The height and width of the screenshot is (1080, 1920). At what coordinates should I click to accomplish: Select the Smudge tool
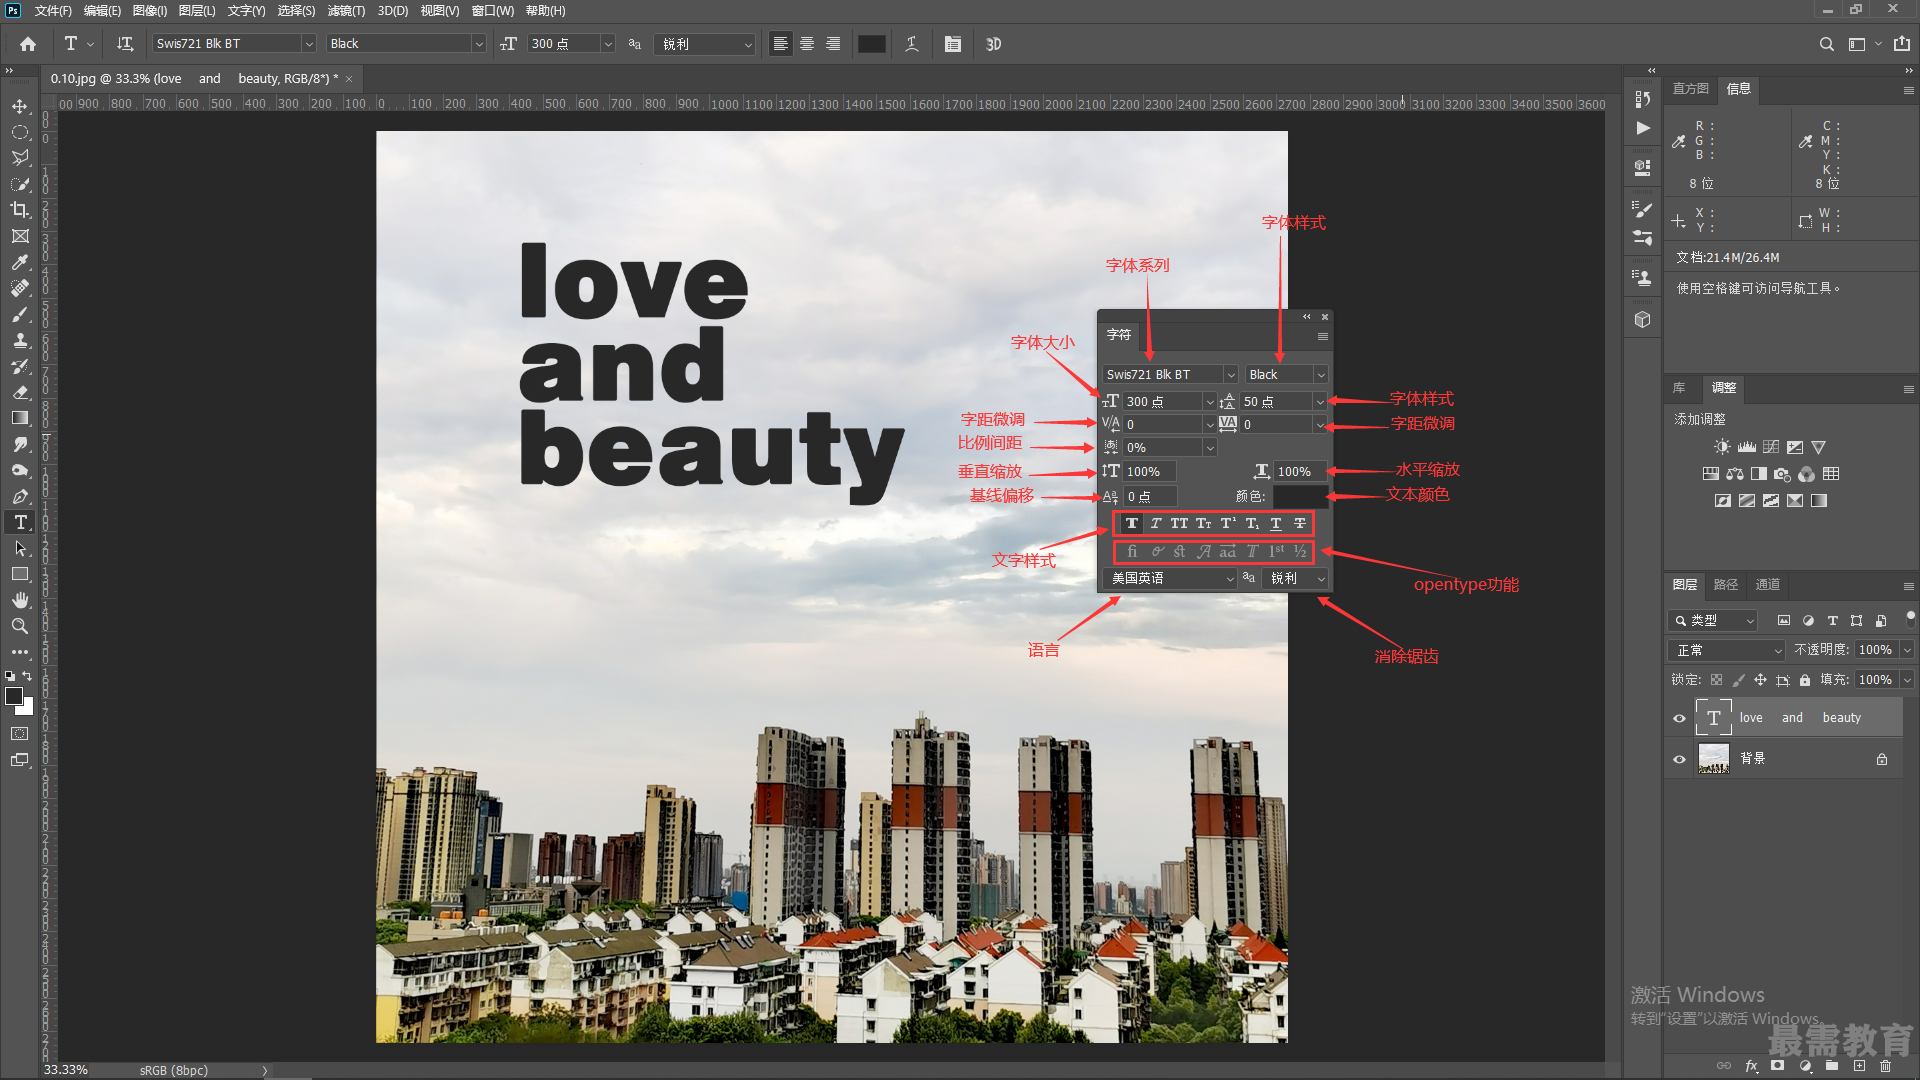(x=20, y=444)
